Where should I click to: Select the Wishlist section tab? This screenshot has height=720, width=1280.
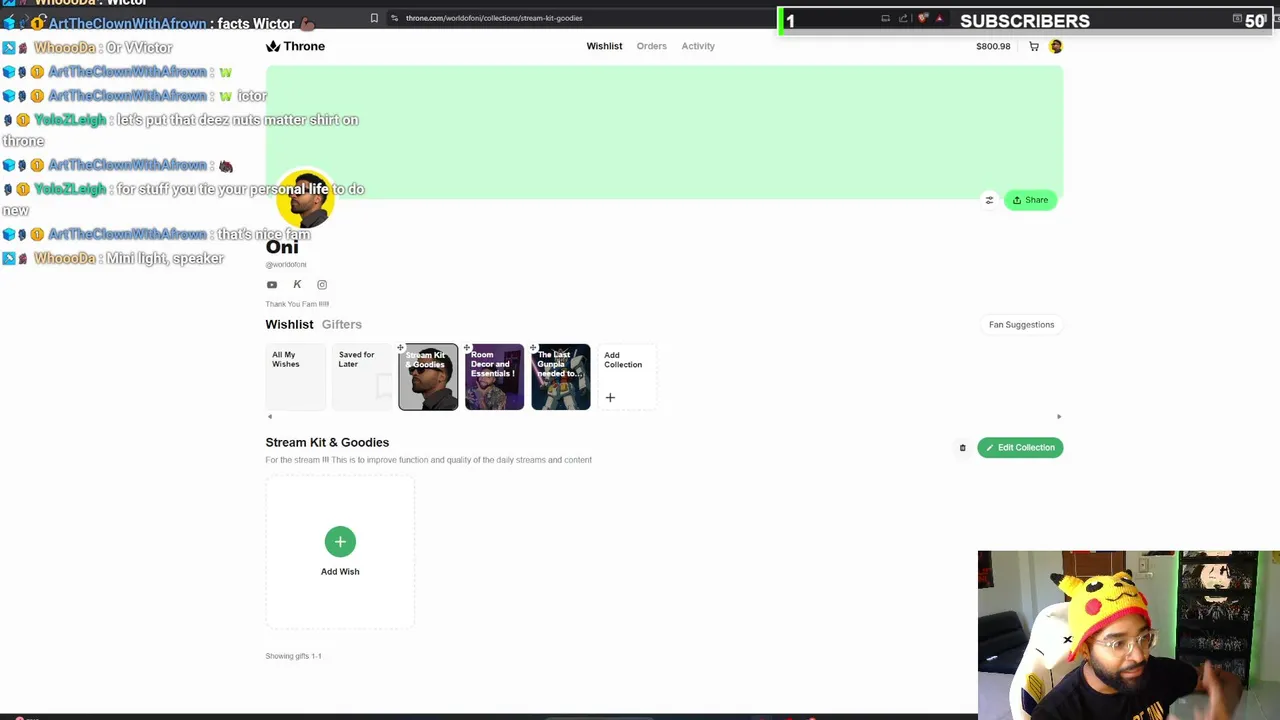289,324
